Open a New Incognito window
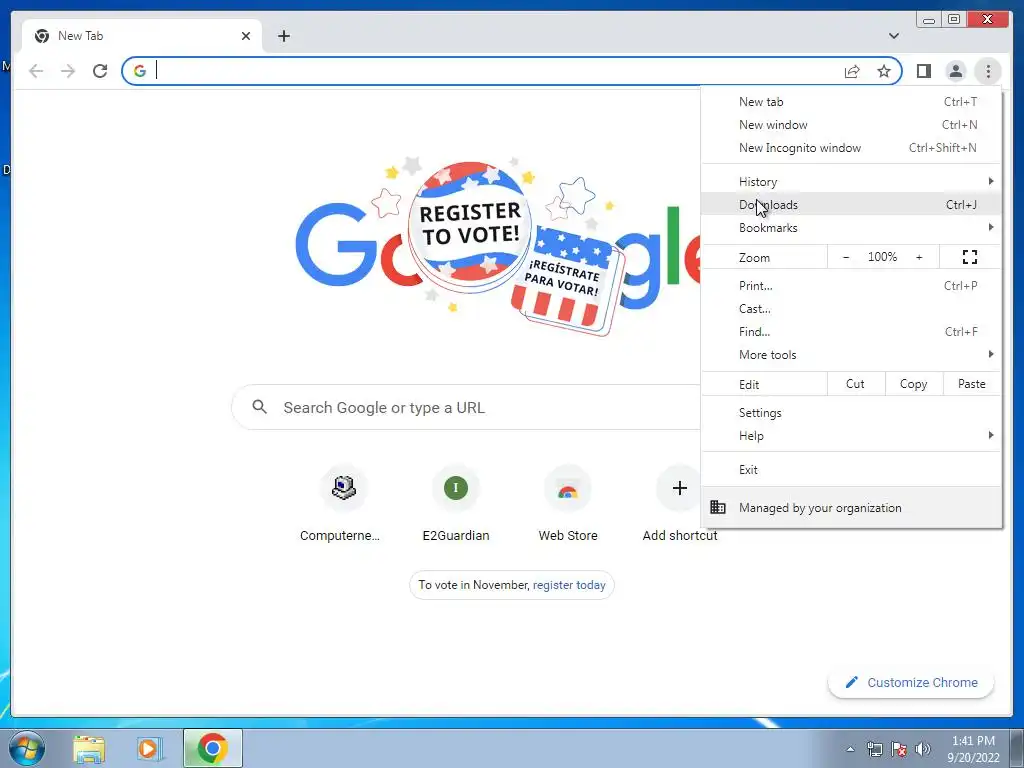Screen dimensions: 1024x768 click(x=851, y=148)
